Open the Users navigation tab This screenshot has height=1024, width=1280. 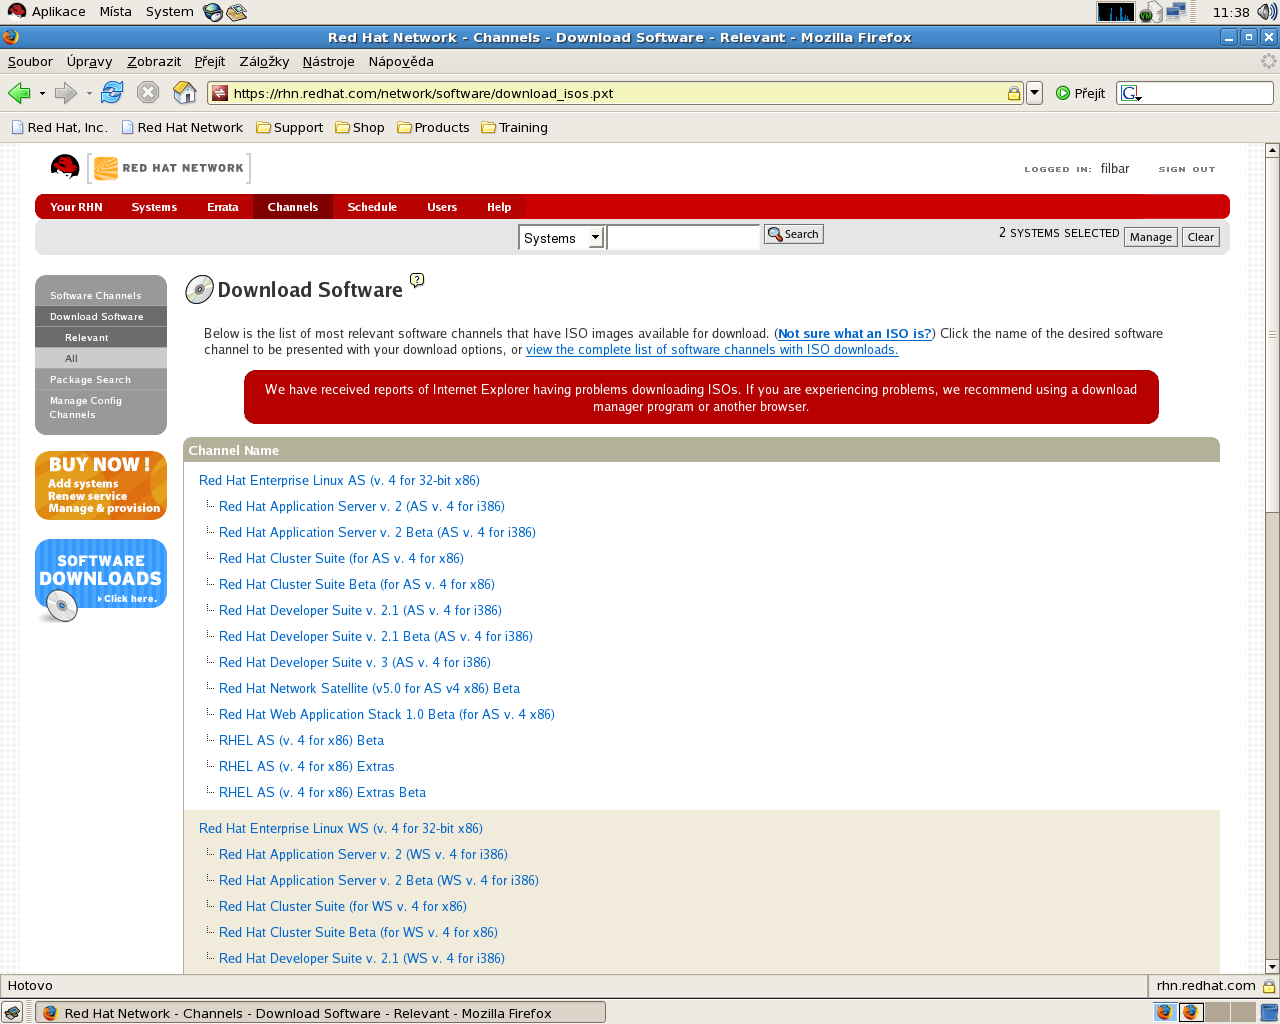pyautogui.click(x=442, y=207)
